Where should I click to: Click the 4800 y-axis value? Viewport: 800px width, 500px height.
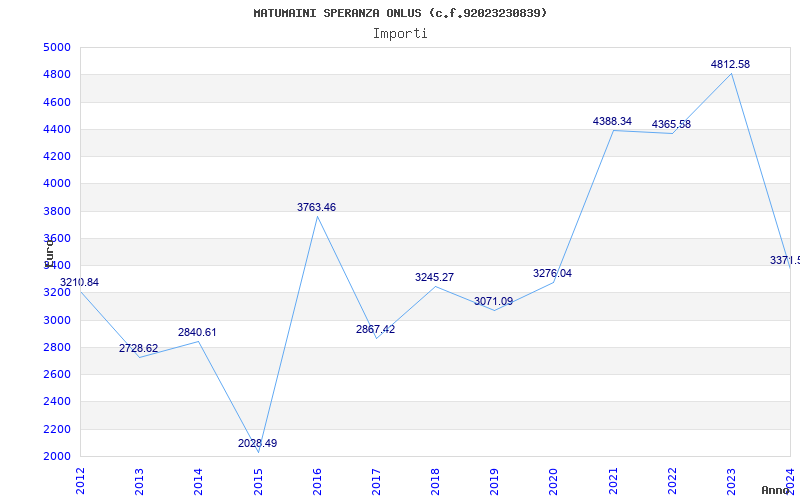pos(57,74)
